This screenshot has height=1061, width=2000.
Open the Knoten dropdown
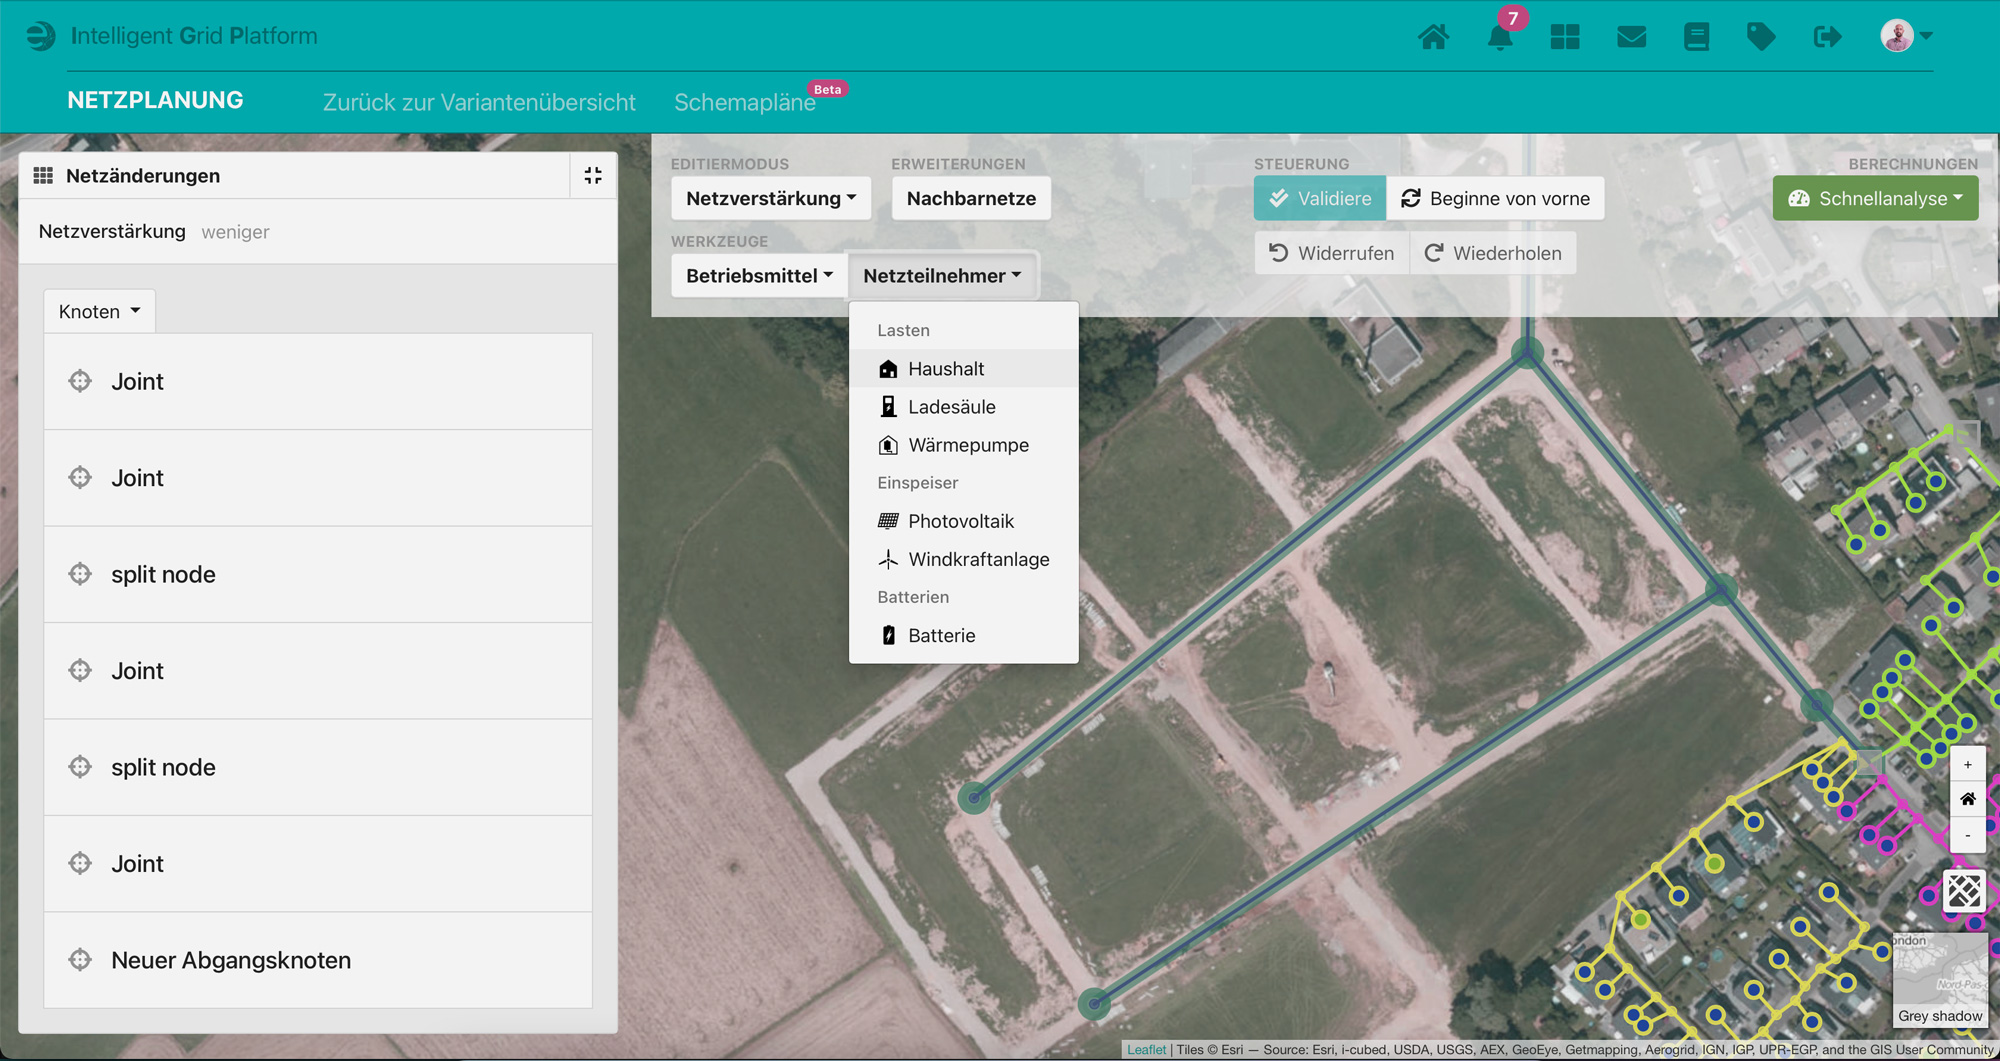click(99, 311)
